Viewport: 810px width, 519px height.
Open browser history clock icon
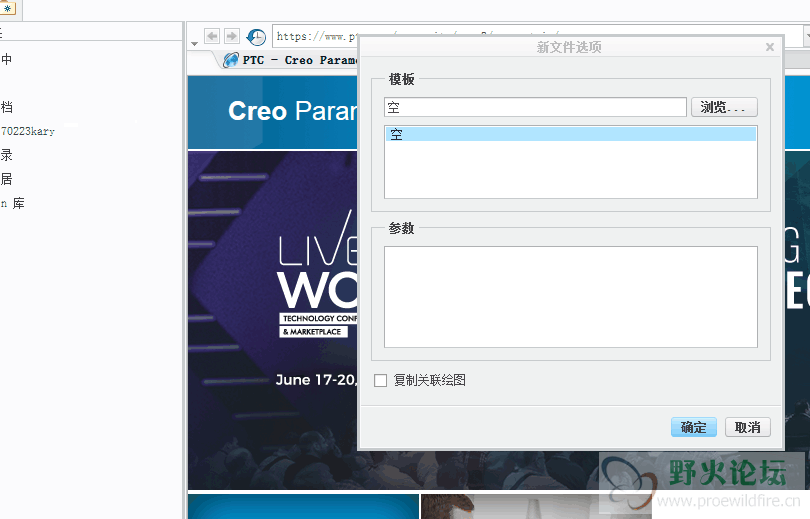(256, 37)
